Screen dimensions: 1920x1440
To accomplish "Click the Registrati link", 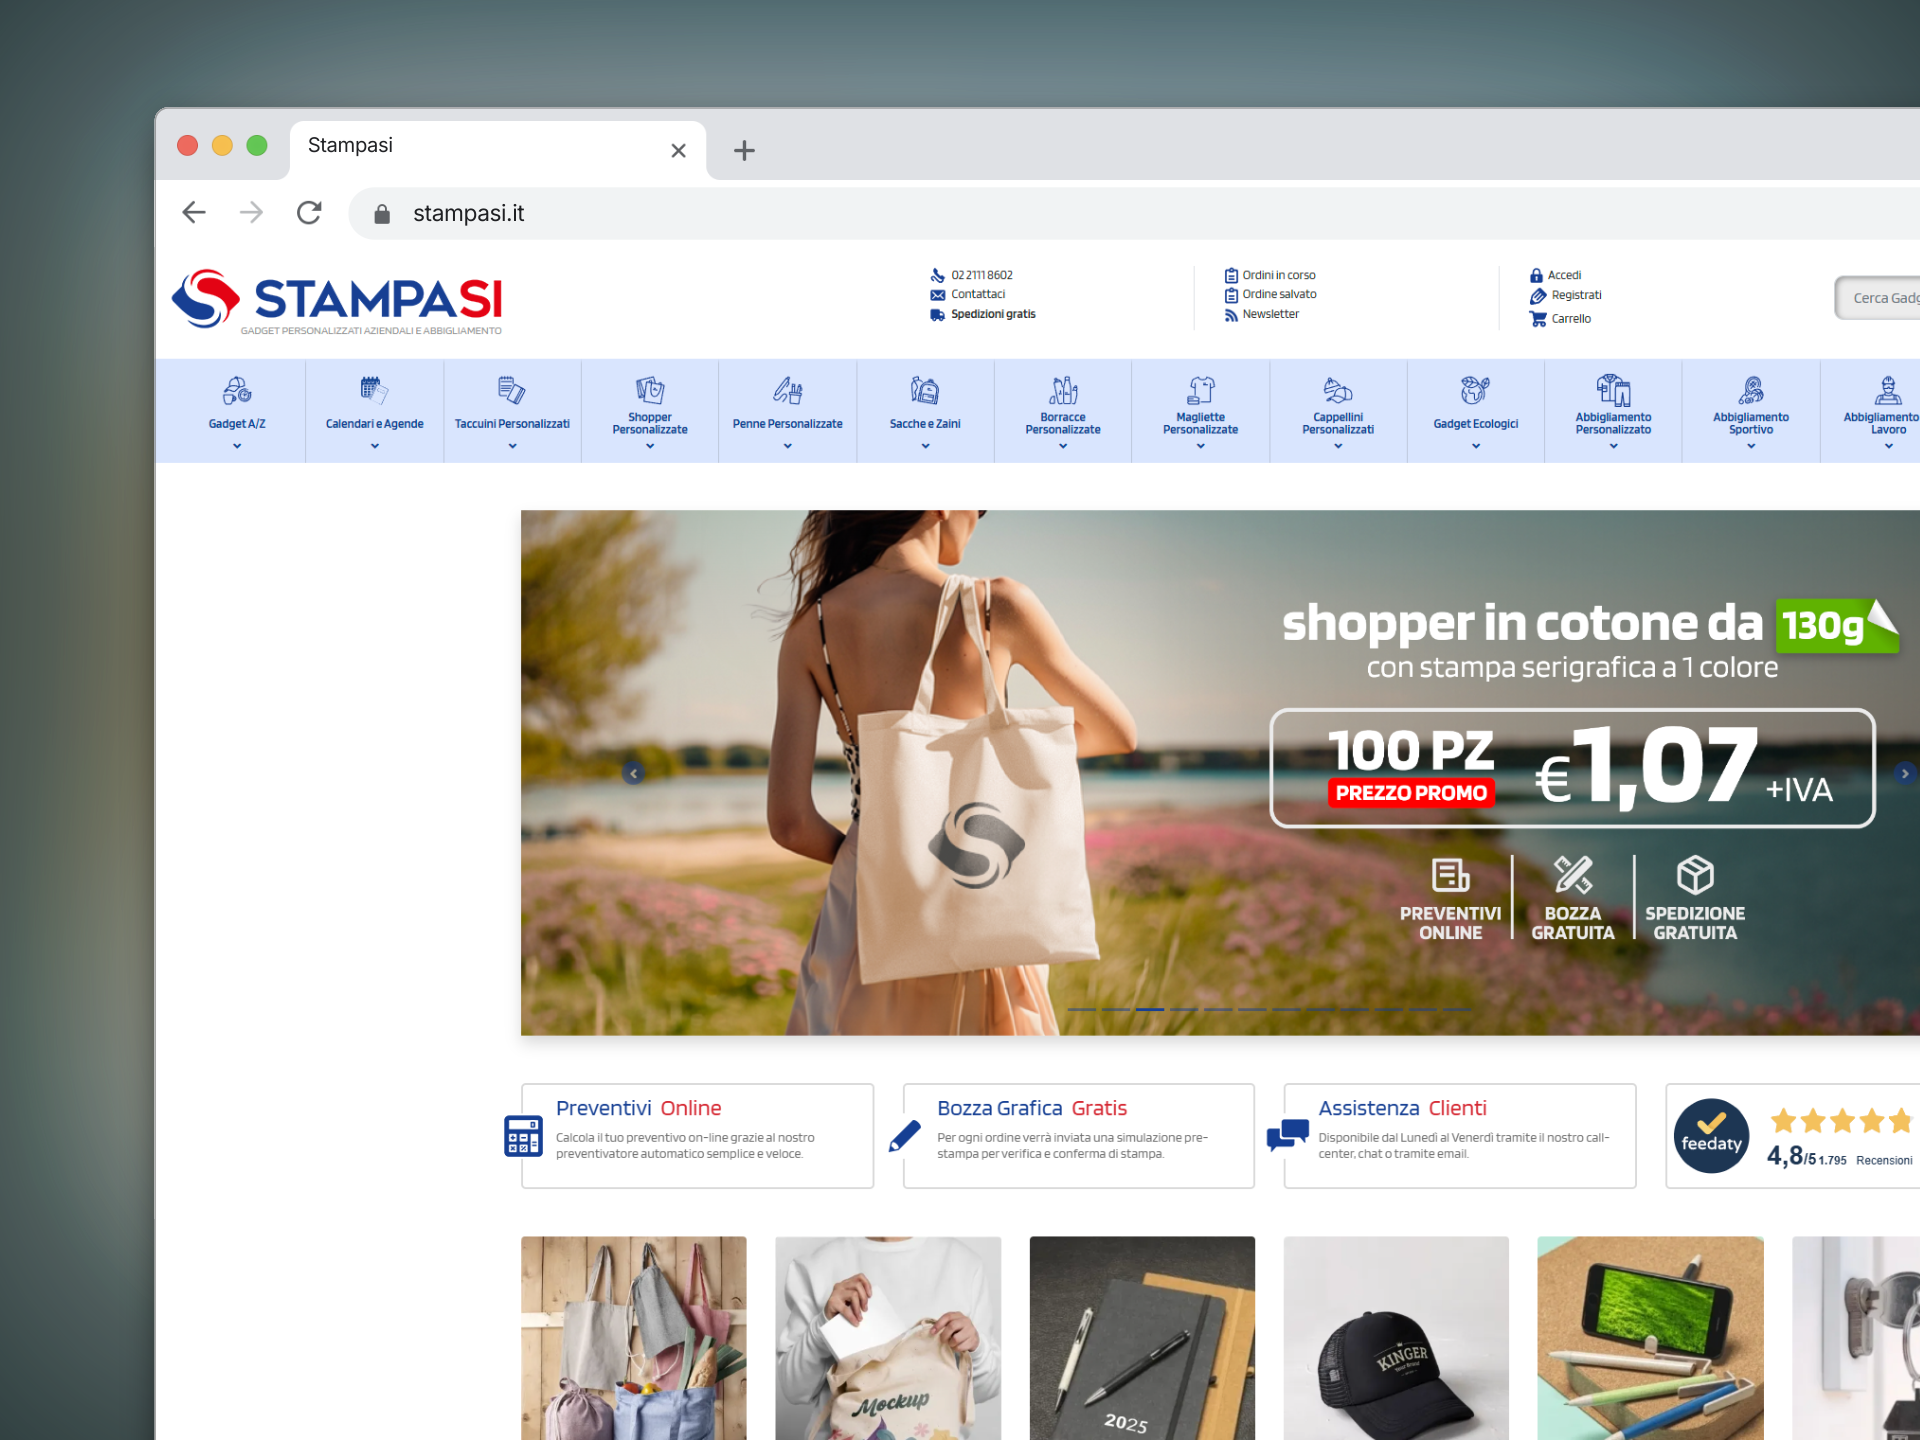I will [x=1576, y=295].
